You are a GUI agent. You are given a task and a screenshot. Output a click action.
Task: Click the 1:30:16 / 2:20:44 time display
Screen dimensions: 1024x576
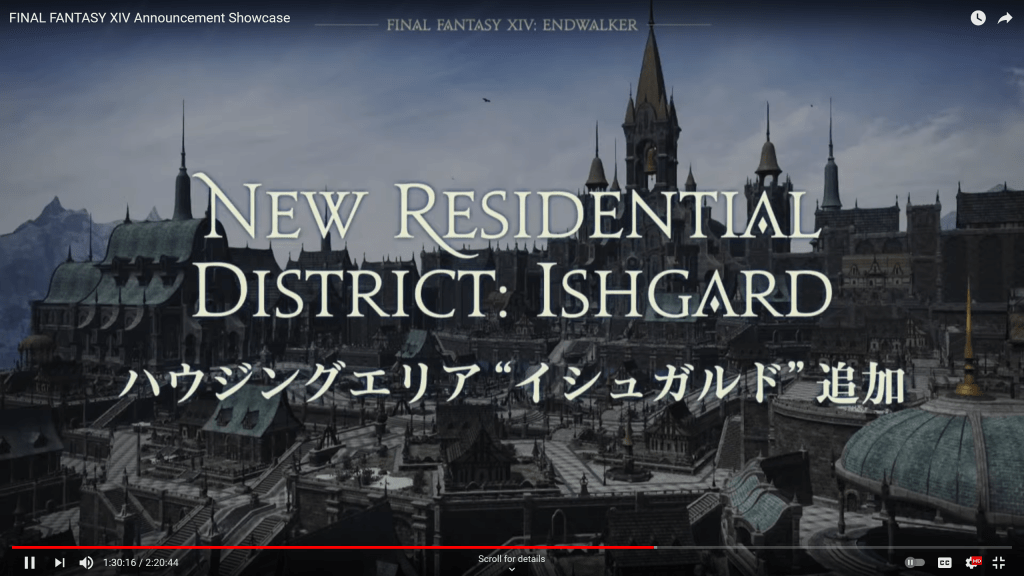[141, 563]
